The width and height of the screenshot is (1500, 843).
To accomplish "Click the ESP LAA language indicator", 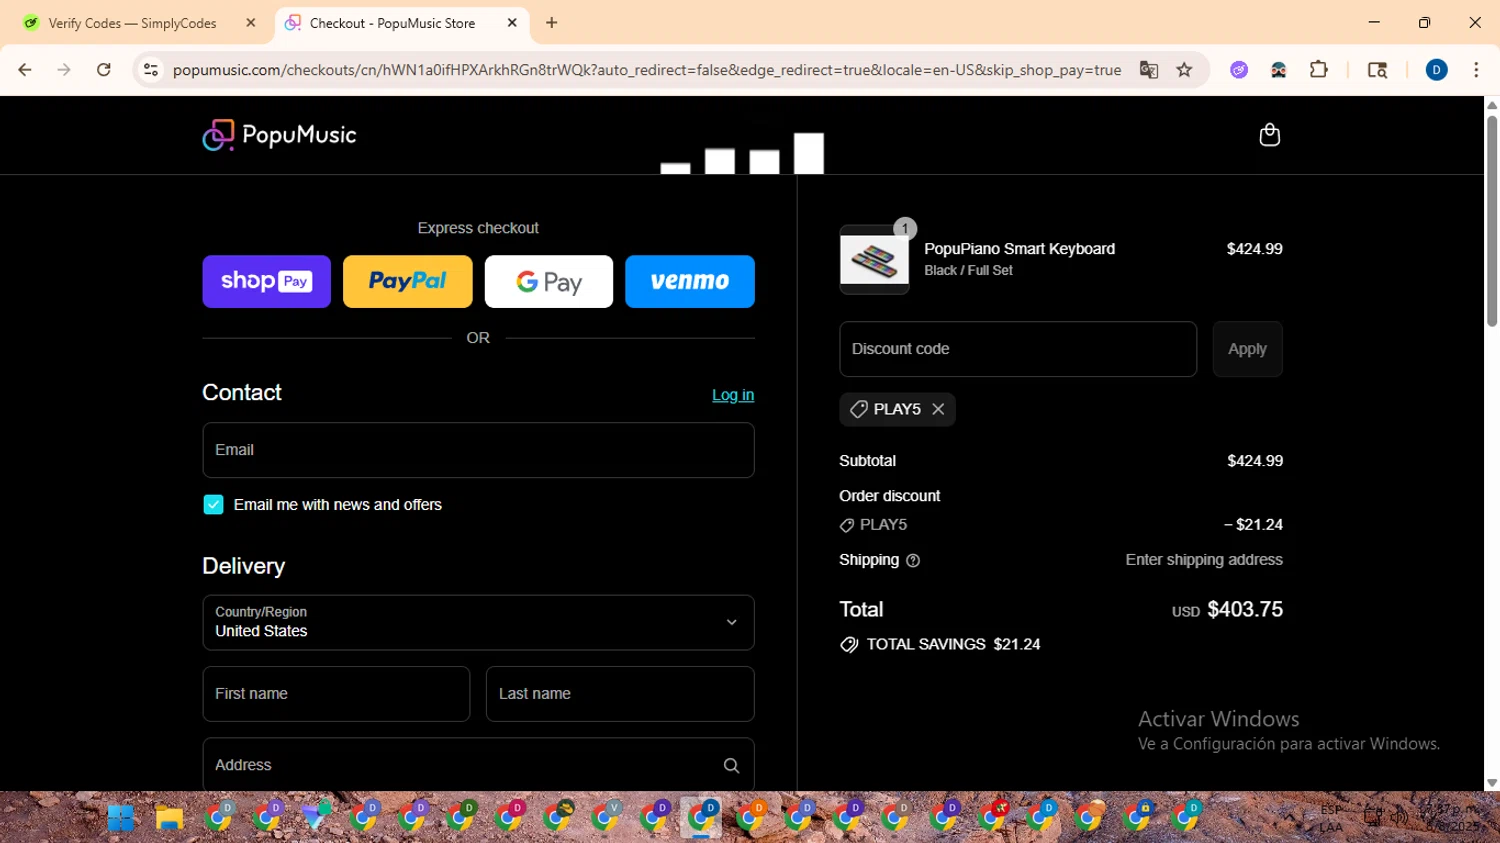I will click(1331, 818).
